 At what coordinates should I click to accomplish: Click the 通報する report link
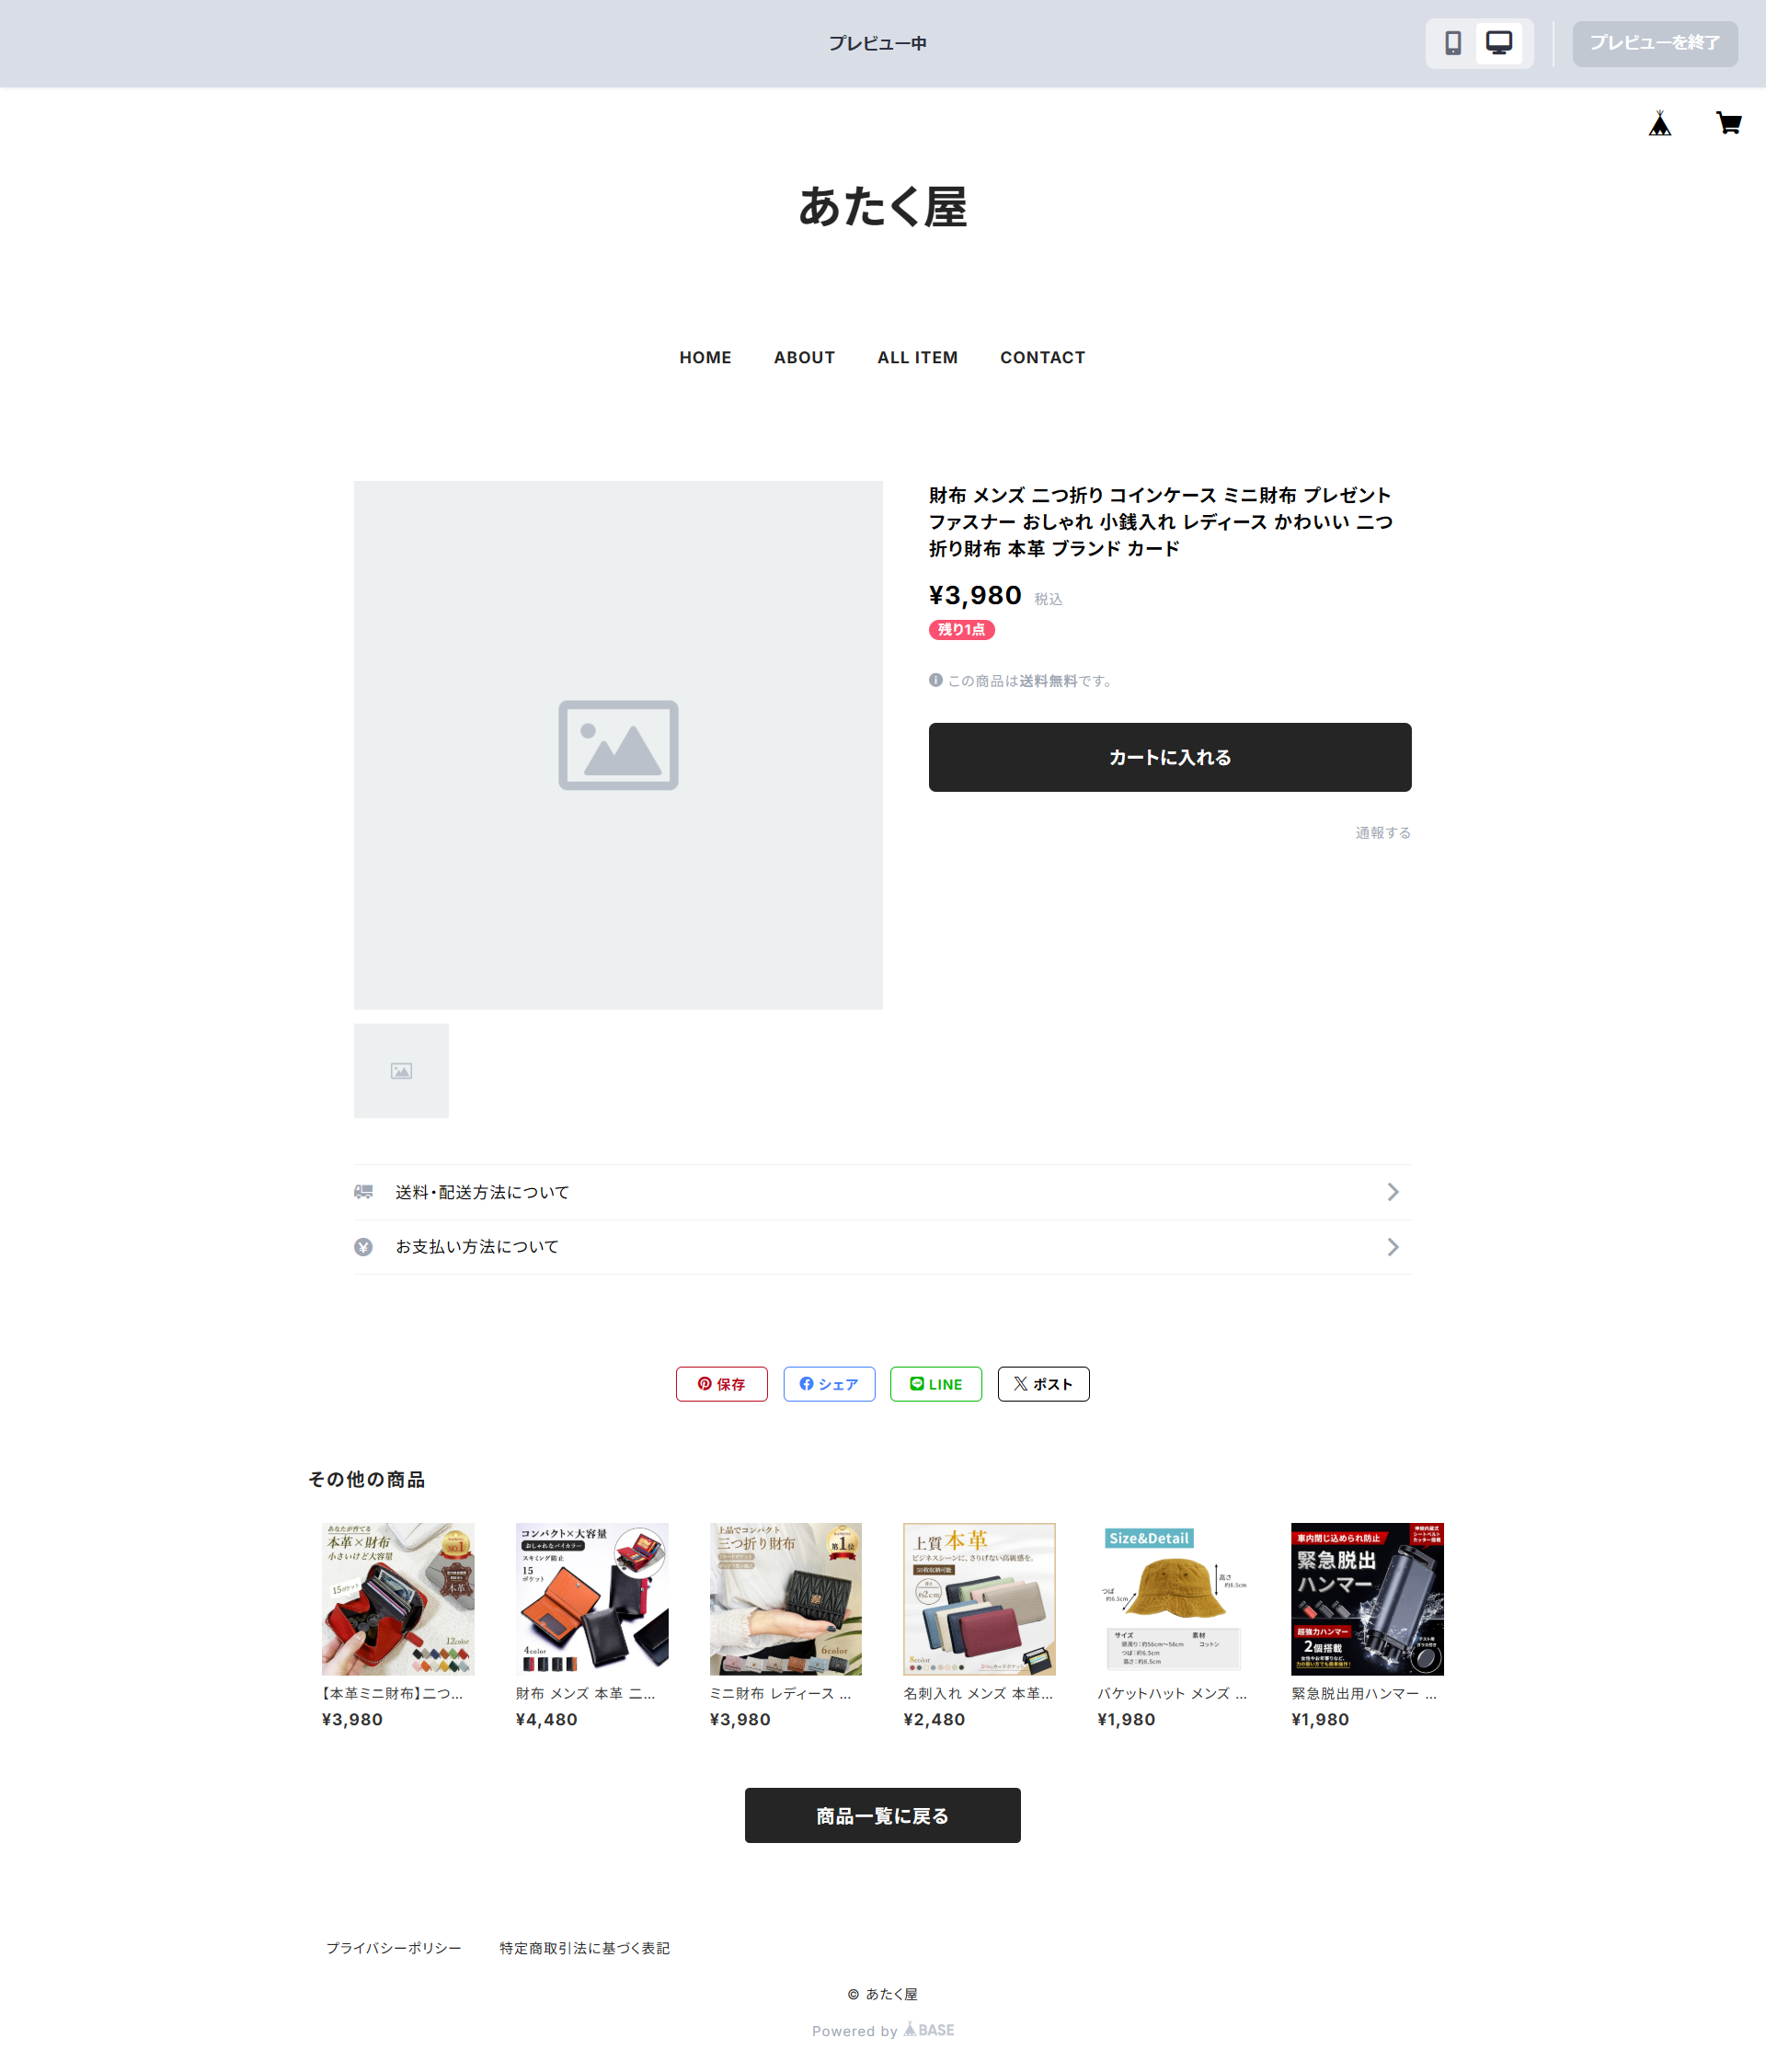coord(1383,833)
